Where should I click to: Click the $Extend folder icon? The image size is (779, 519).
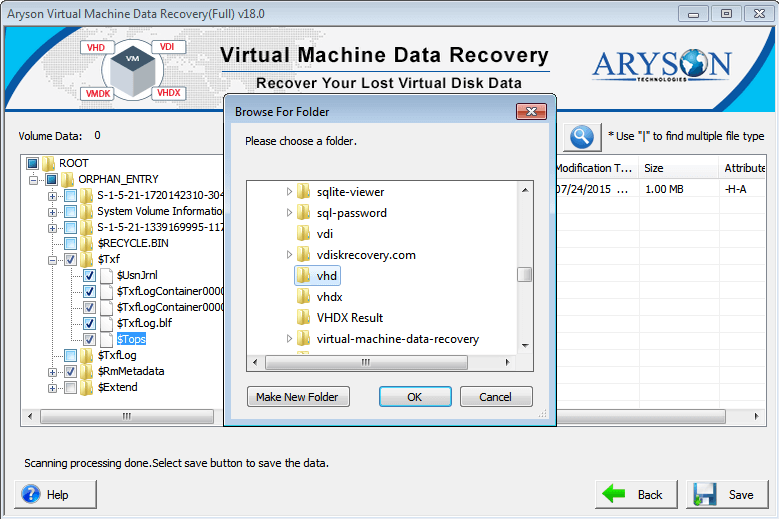click(86, 387)
